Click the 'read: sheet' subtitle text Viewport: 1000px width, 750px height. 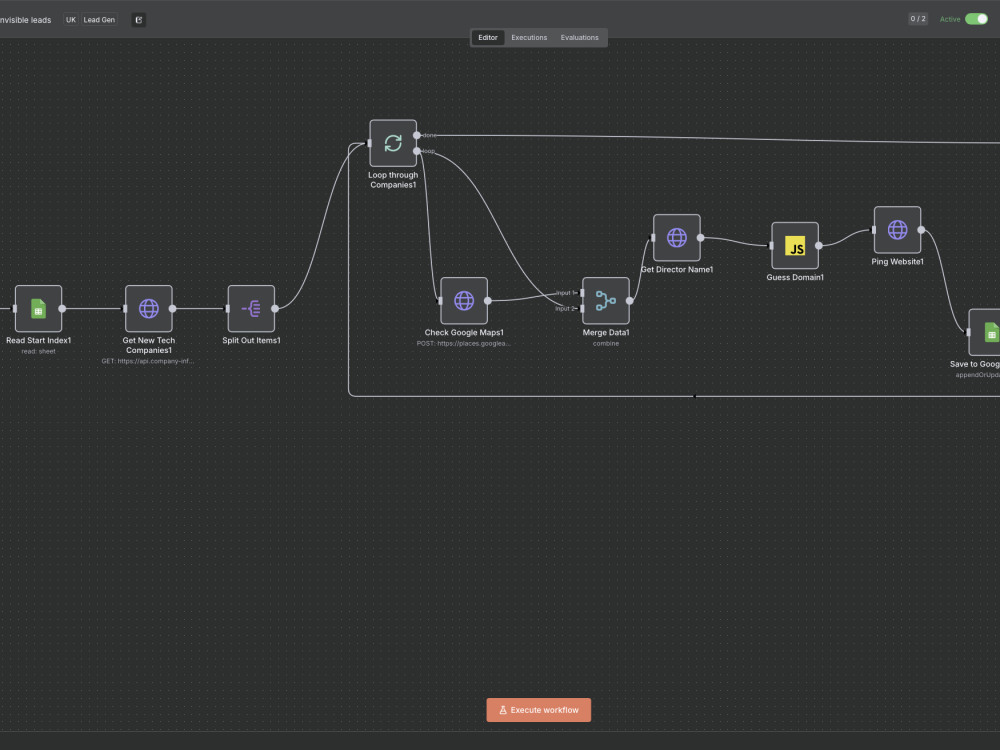[38, 351]
